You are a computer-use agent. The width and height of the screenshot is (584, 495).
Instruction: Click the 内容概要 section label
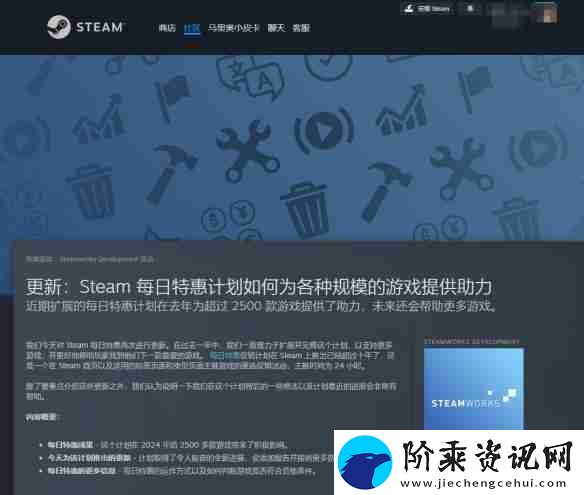click(x=42, y=417)
